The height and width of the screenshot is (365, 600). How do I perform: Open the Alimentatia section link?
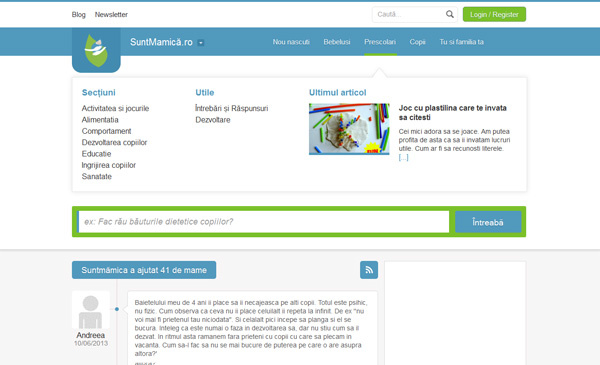click(x=100, y=120)
